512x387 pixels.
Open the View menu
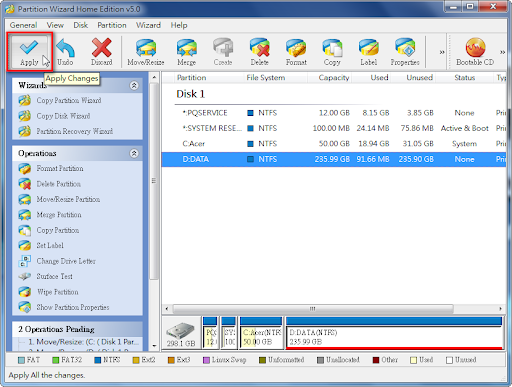coord(55,25)
